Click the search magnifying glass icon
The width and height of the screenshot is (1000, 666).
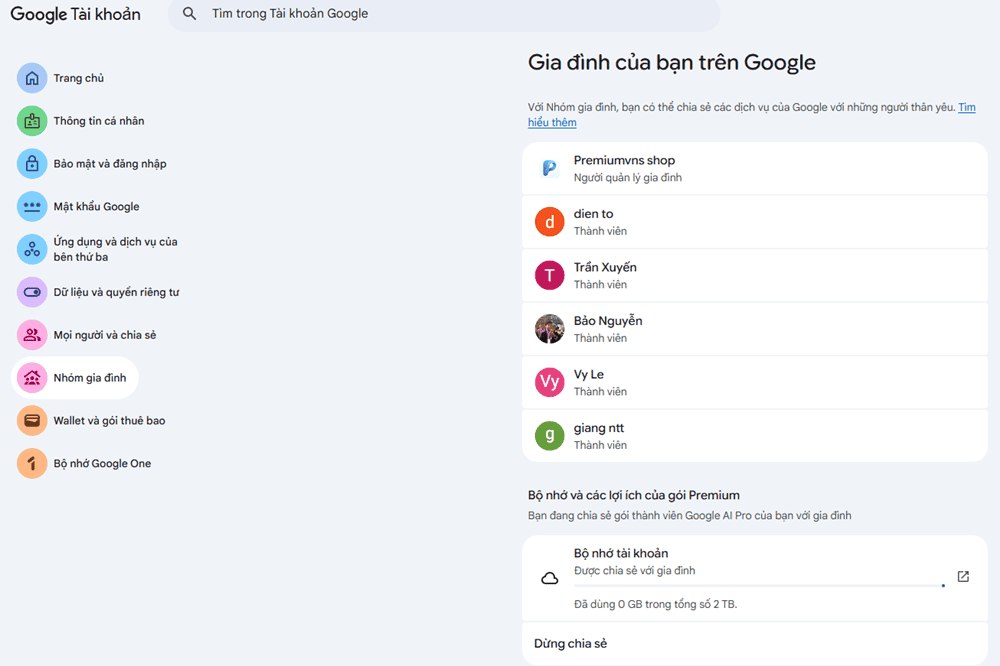pyautogui.click(x=189, y=14)
